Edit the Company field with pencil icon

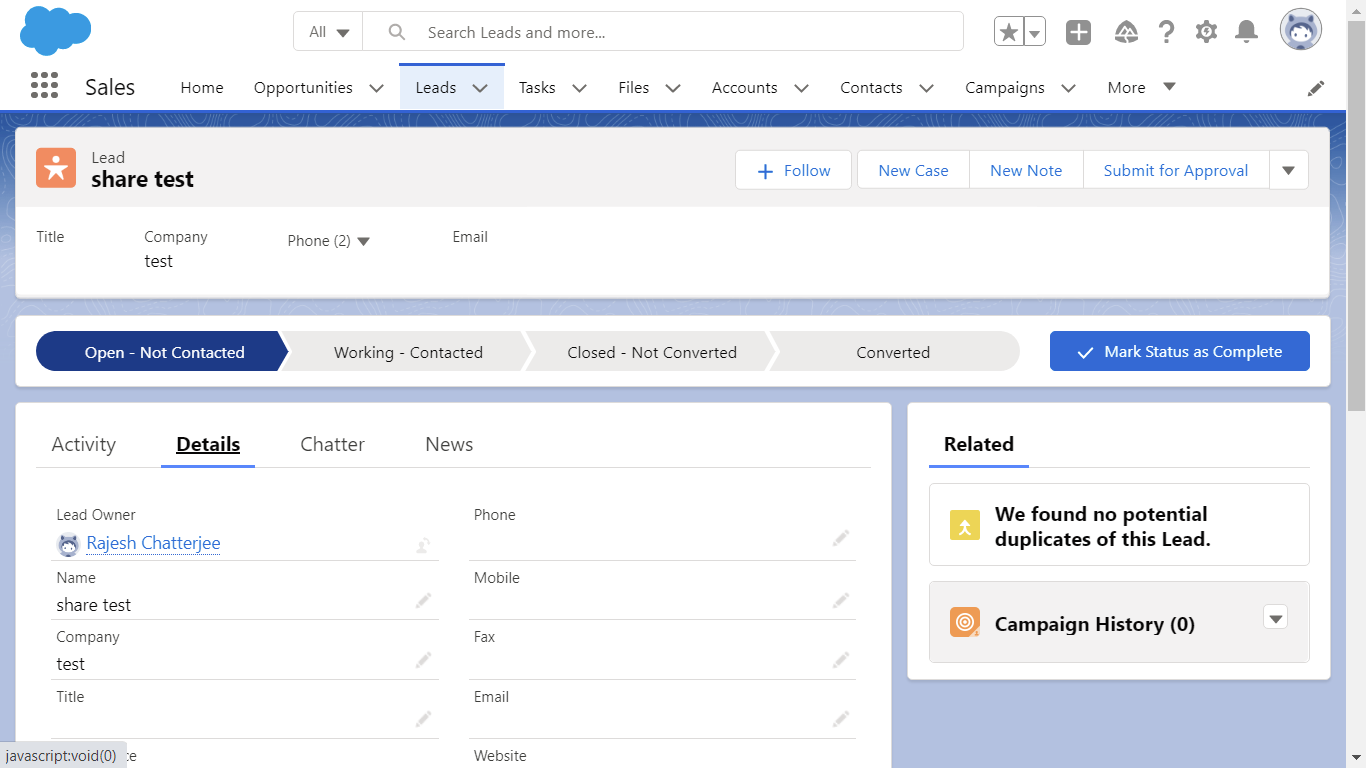click(424, 660)
